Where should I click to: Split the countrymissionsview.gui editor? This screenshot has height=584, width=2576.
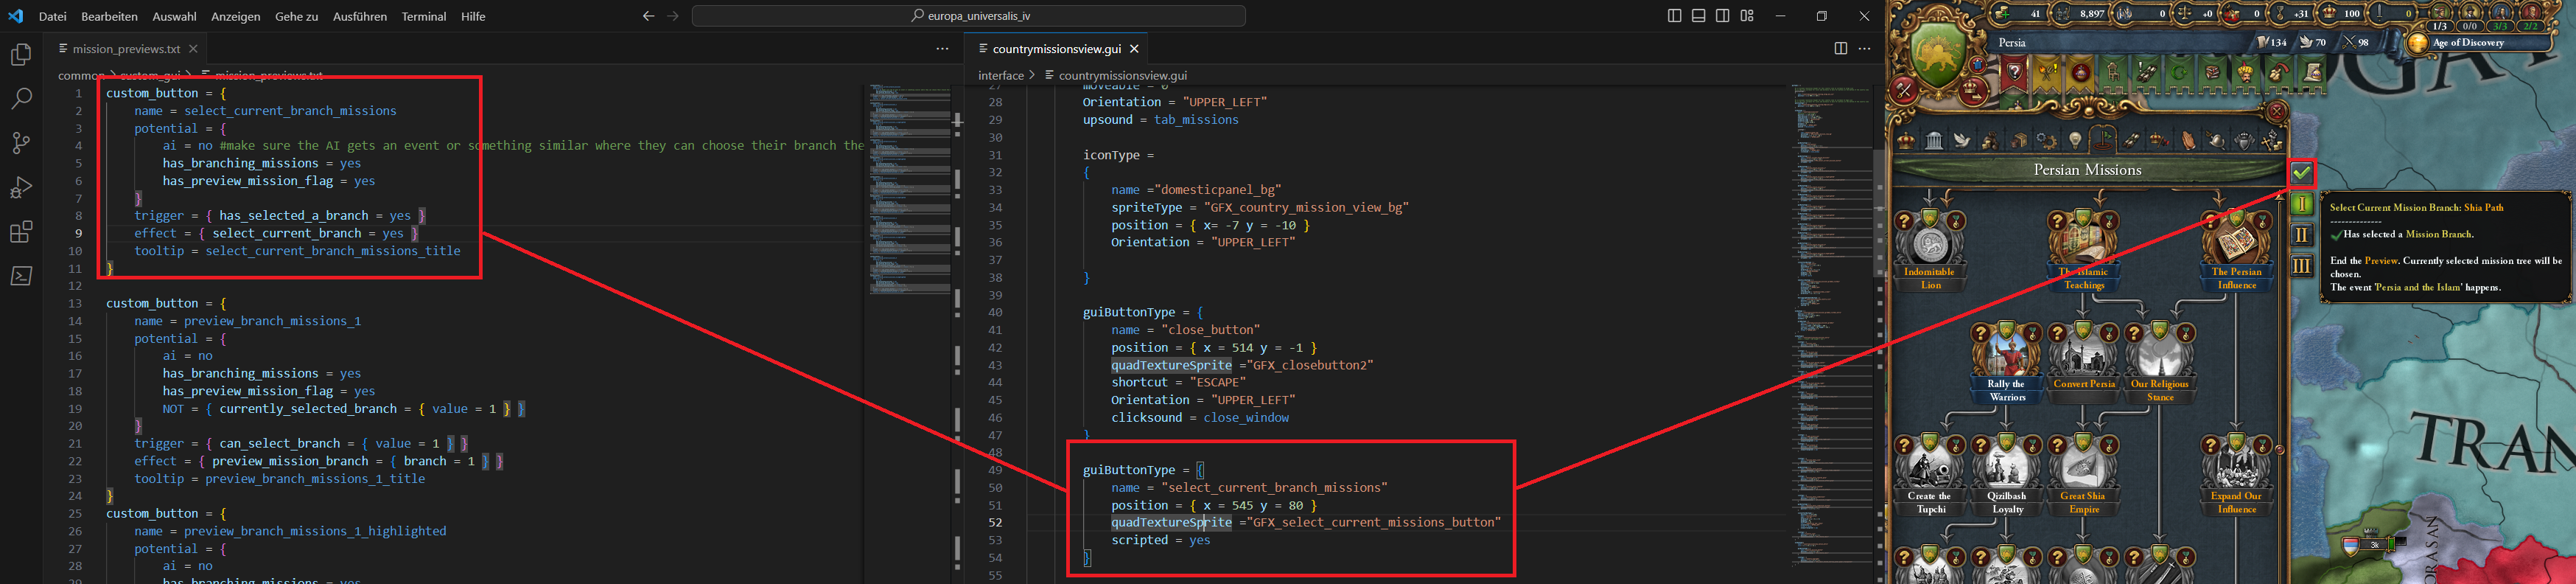coord(1840,48)
